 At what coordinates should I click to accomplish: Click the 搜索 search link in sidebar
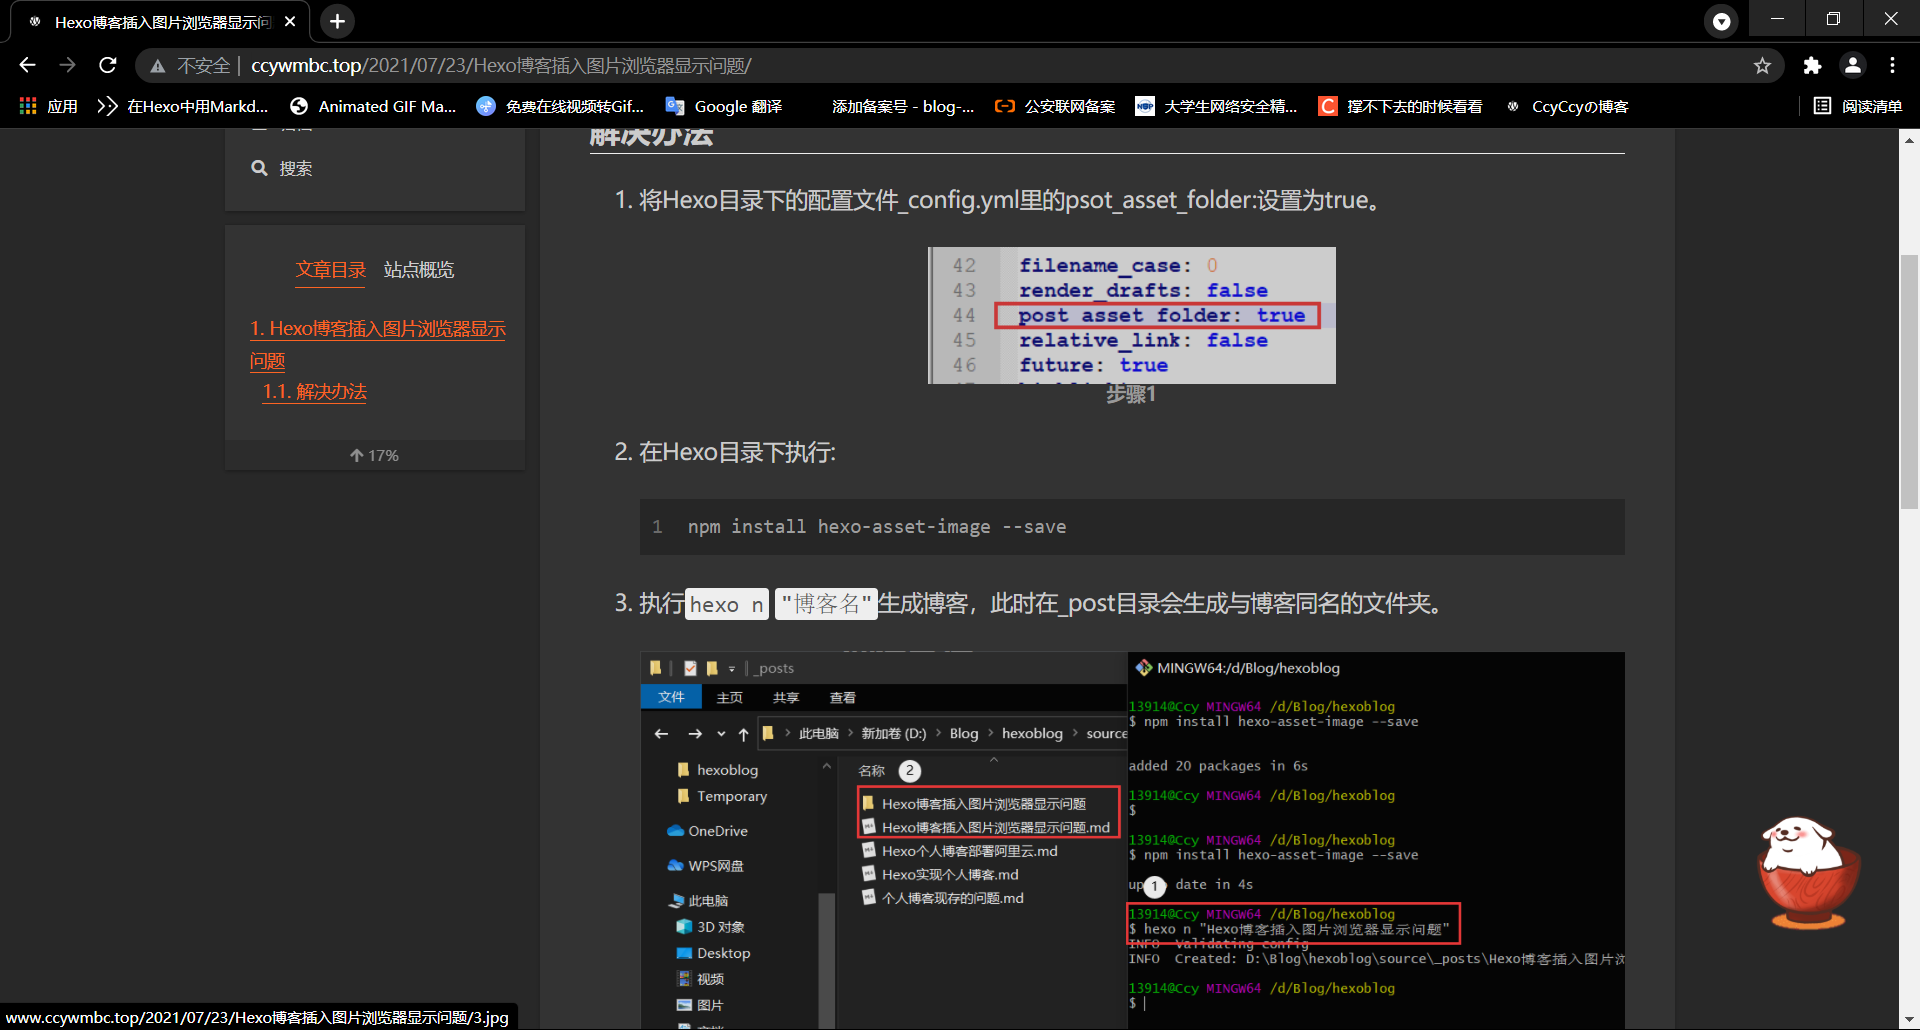pyautogui.click(x=282, y=168)
